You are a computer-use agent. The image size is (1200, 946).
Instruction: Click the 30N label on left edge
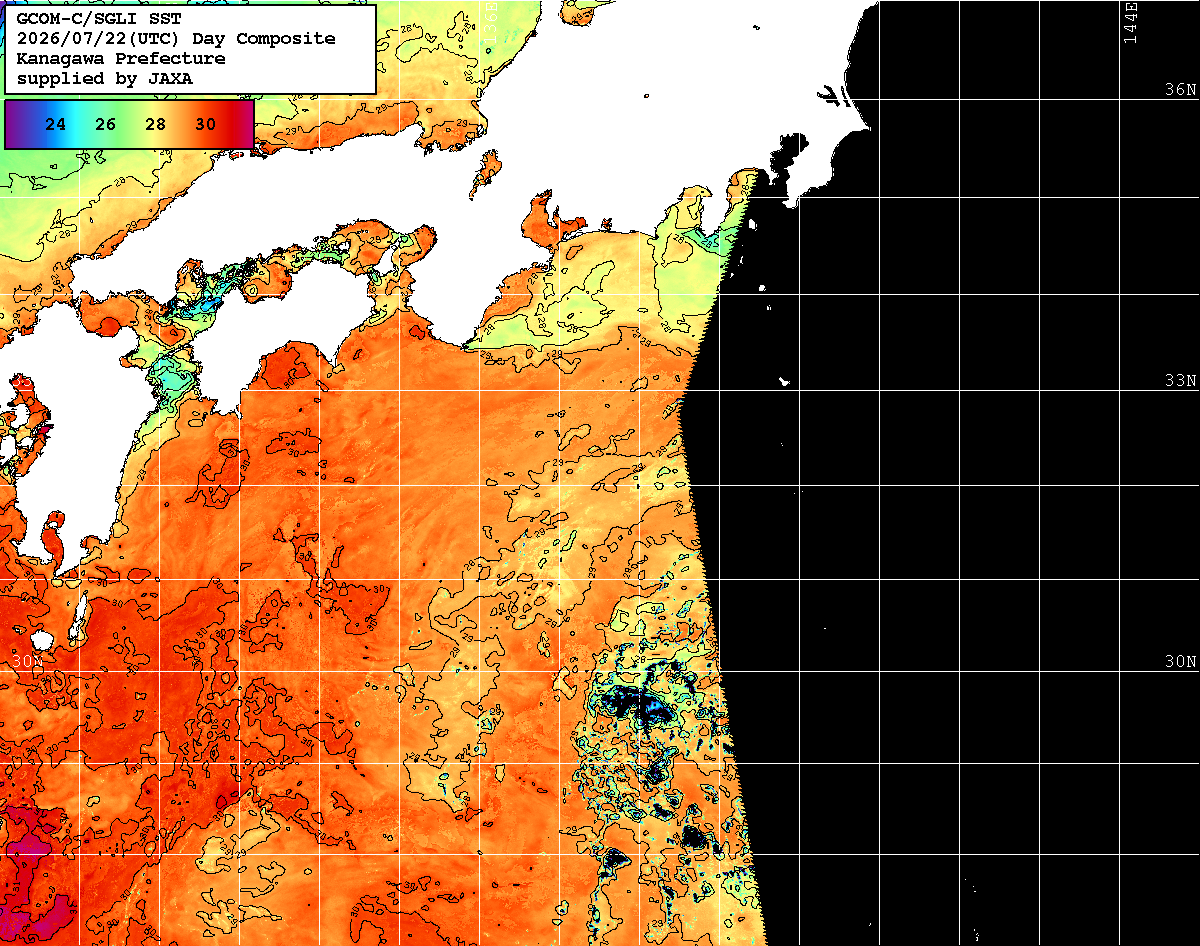tap(28, 661)
